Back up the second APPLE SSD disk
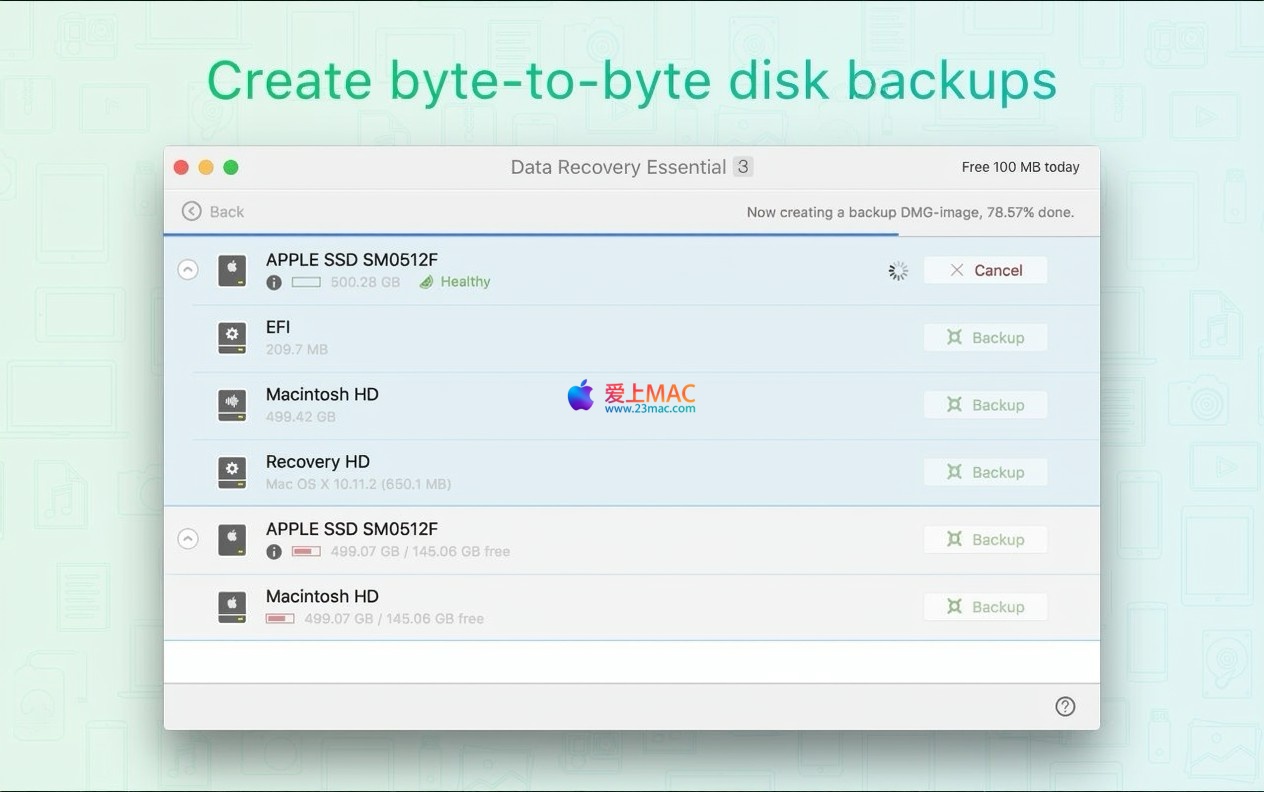This screenshot has height=792, width=1264. pos(985,539)
